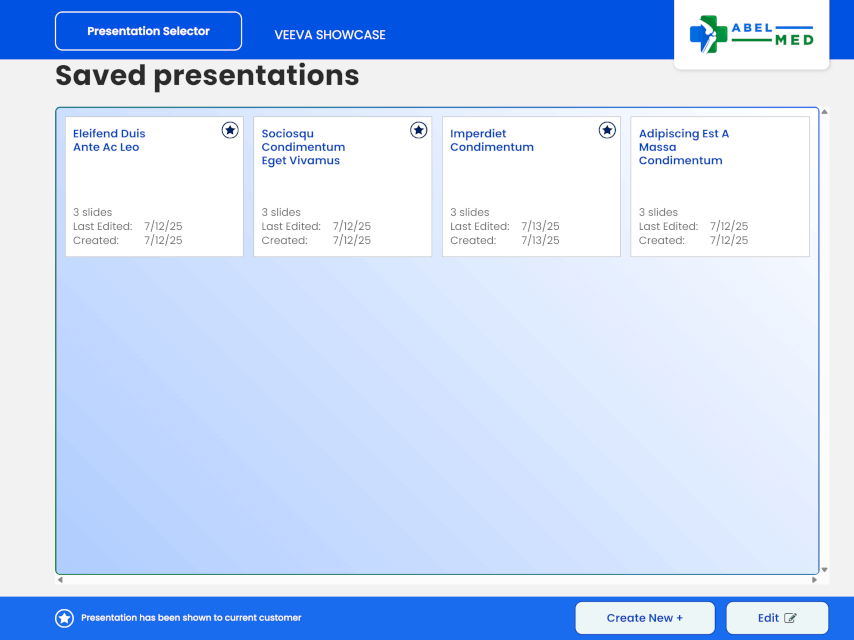Click the scroll left arrow
Screen dimensions: 854x640
60,580
